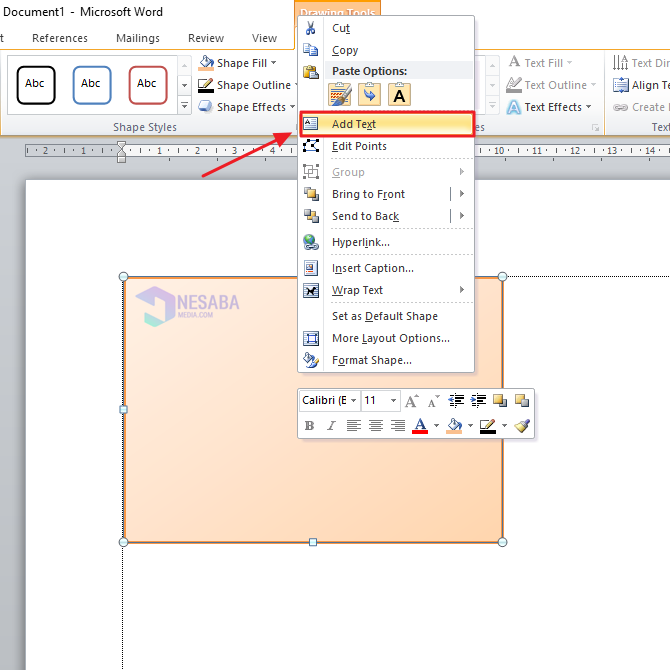The image size is (670, 670).
Task: Click the Cut scissors icon
Action: (311, 28)
